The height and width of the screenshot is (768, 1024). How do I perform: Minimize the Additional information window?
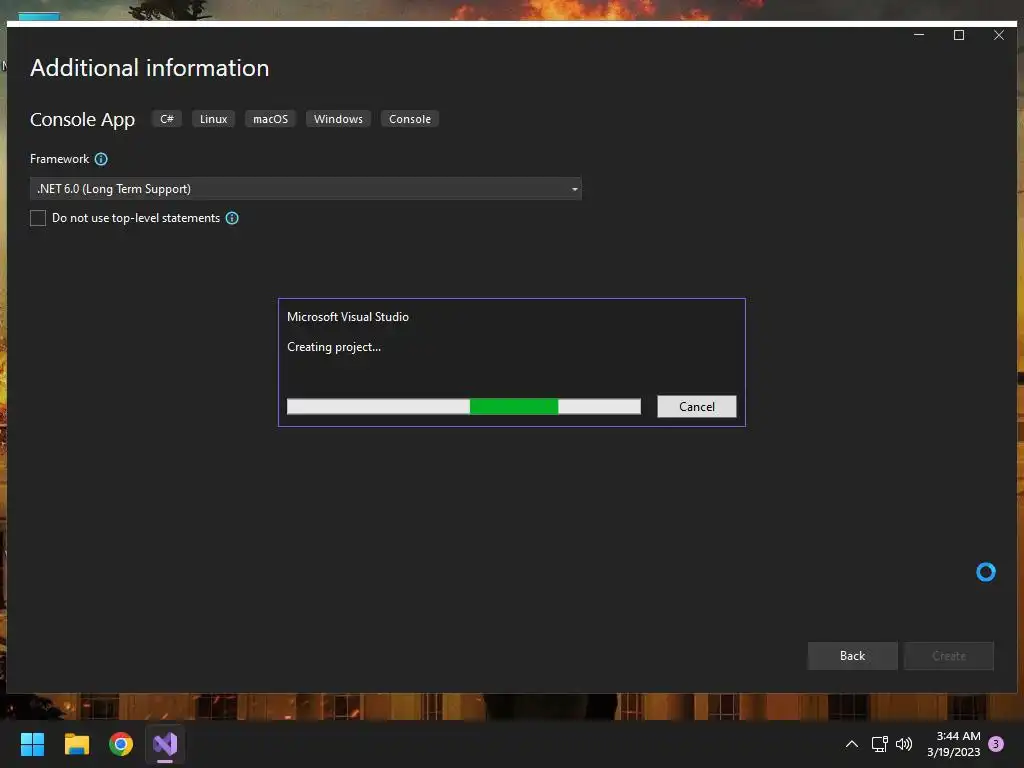click(x=919, y=35)
